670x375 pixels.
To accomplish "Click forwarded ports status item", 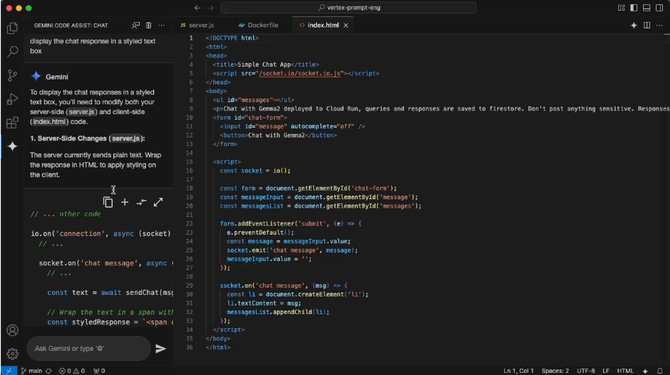I will [99, 371].
